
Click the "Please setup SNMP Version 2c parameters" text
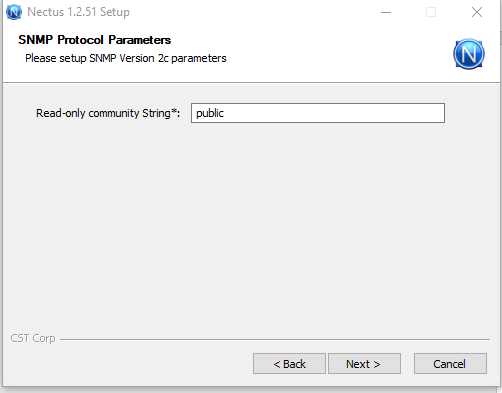click(126, 58)
